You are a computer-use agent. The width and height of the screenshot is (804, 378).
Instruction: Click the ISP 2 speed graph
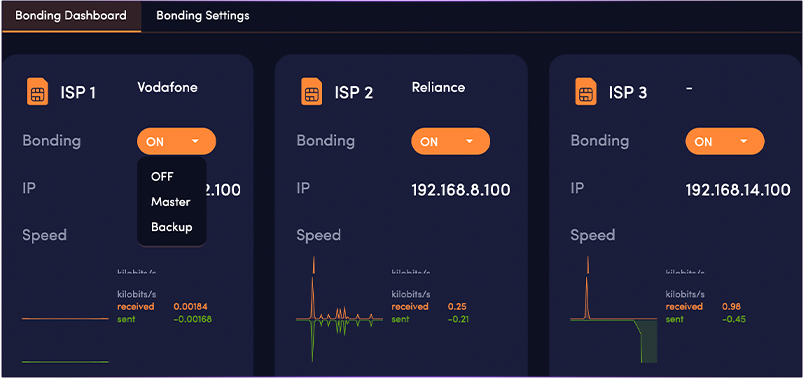point(339,310)
